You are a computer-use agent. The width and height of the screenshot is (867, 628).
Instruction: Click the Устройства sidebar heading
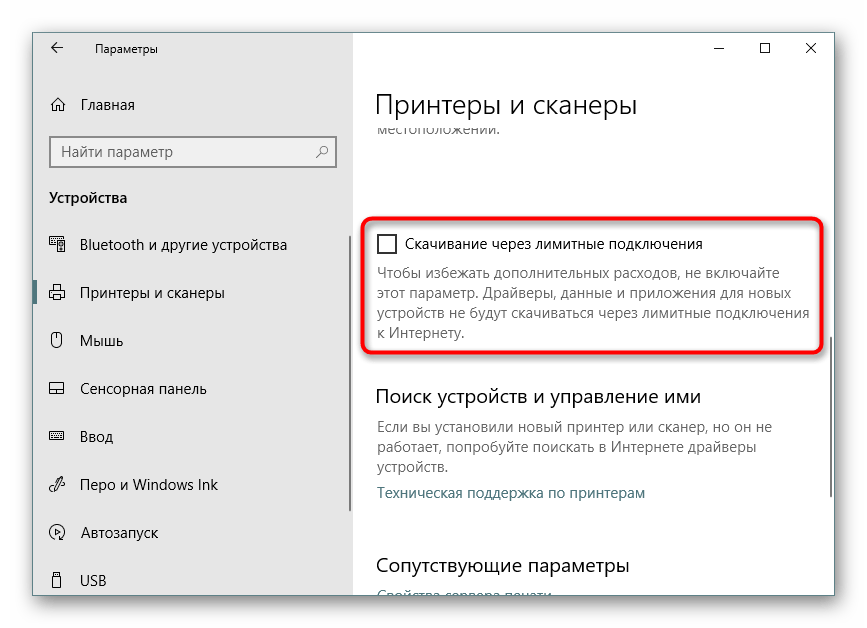pyautogui.click(x=88, y=198)
